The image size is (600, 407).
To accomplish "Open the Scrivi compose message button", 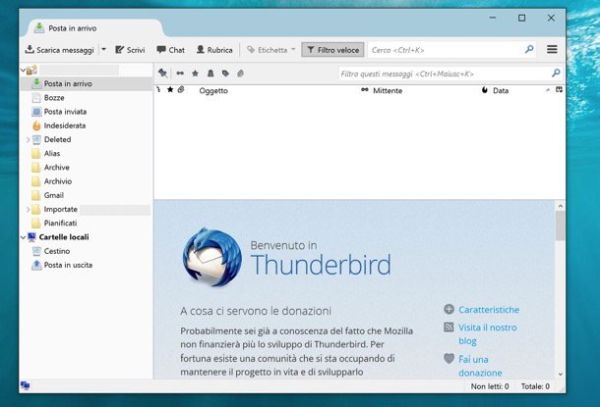I will point(132,49).
